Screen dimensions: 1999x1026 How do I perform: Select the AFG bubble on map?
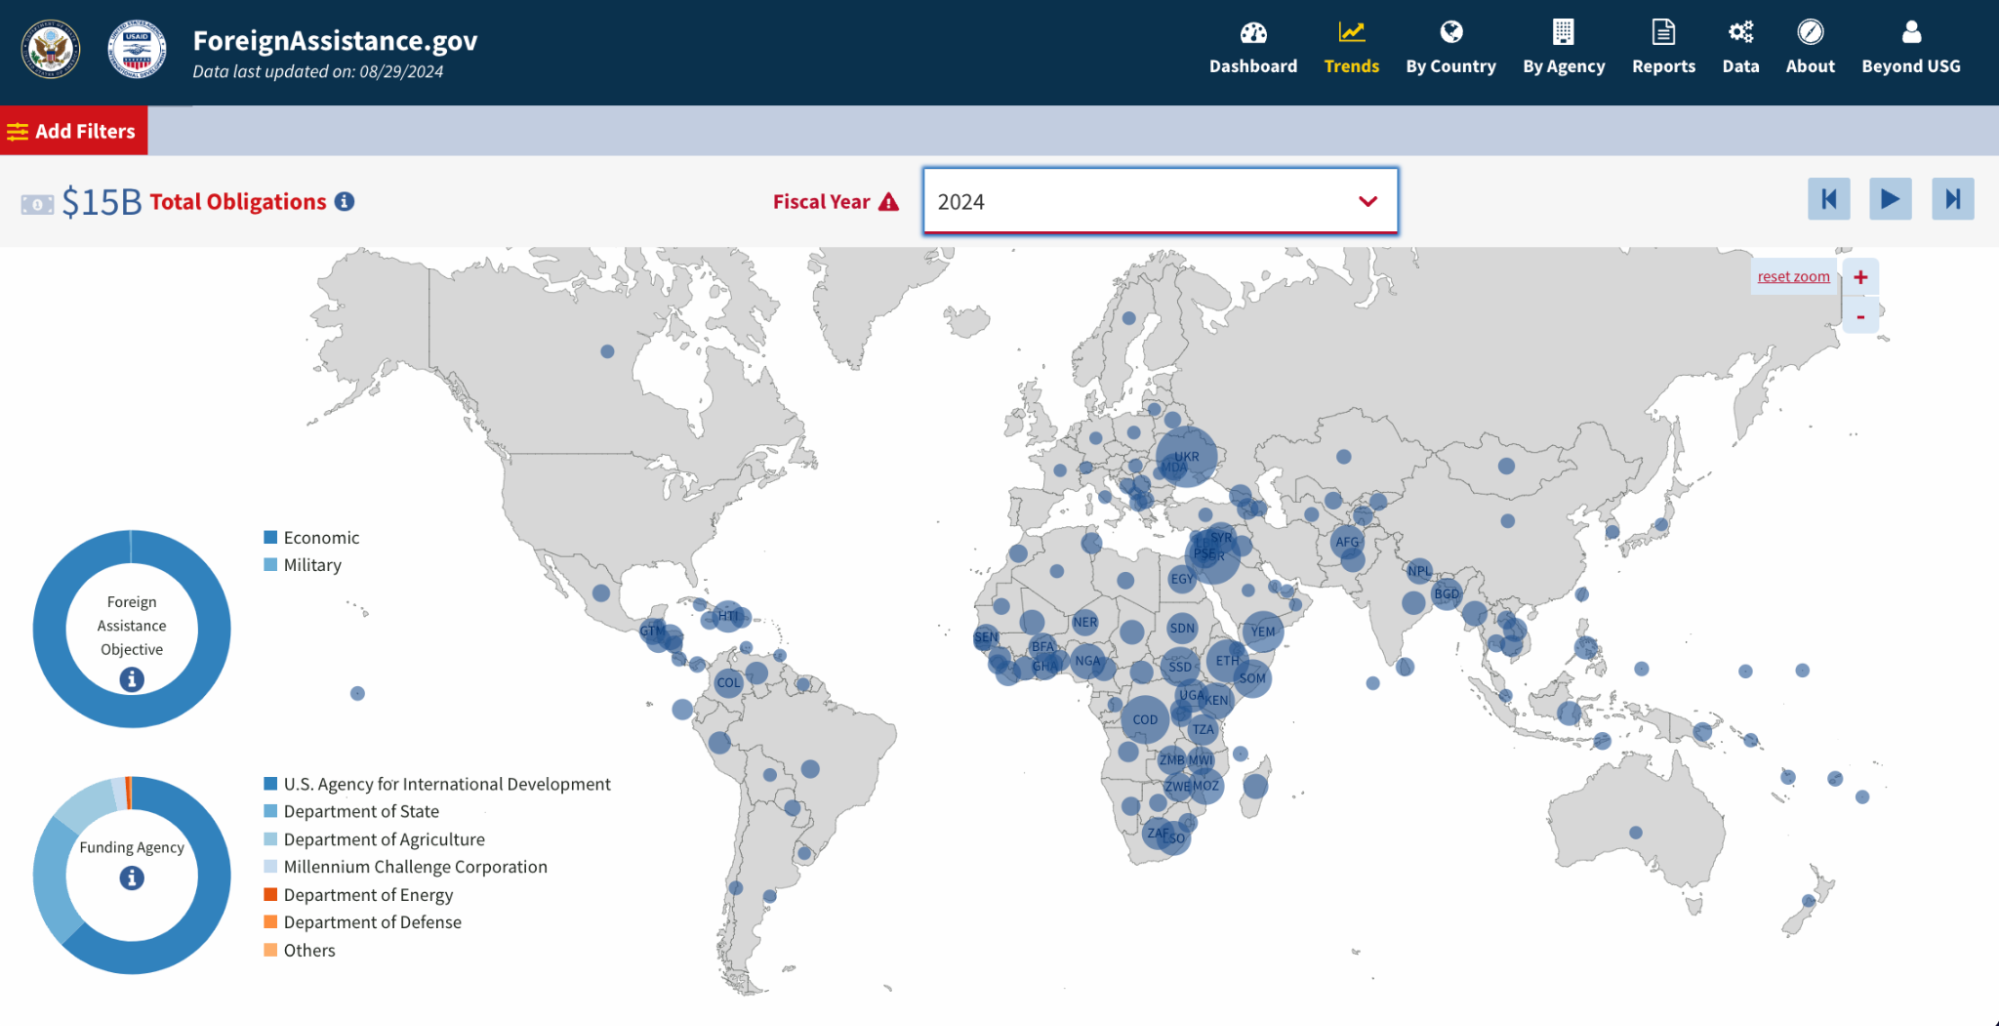point(1347,542)
